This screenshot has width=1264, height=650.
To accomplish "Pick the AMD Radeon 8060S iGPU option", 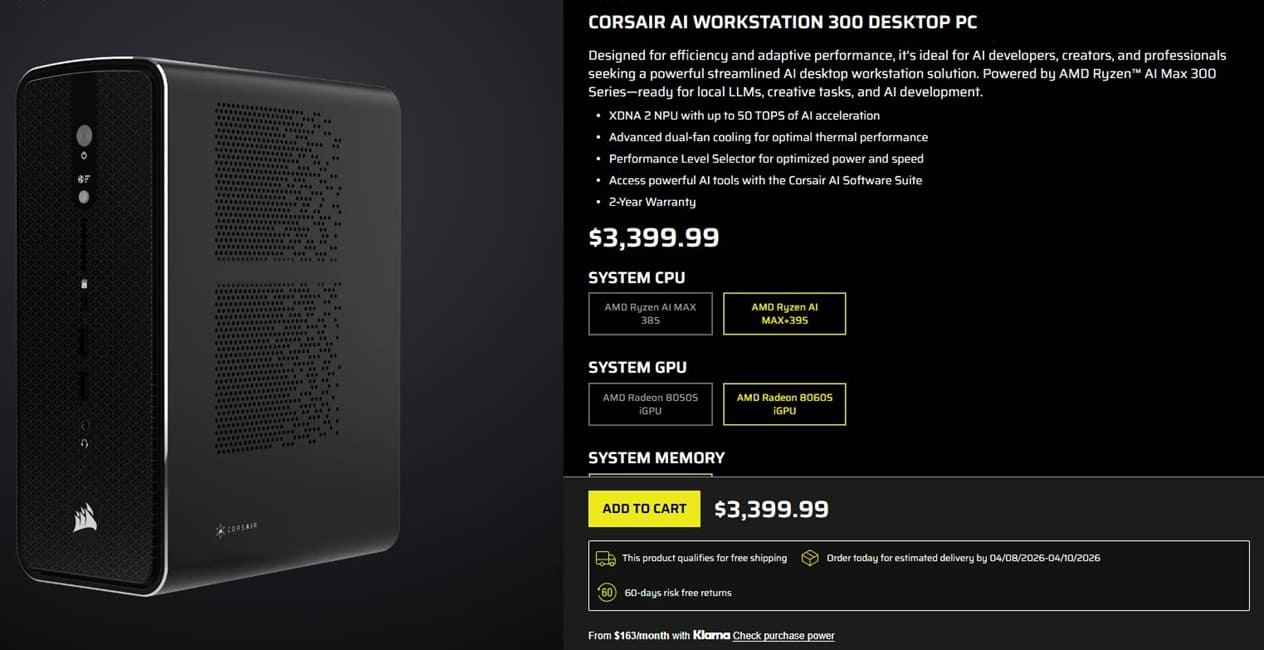I will point(784,403).
